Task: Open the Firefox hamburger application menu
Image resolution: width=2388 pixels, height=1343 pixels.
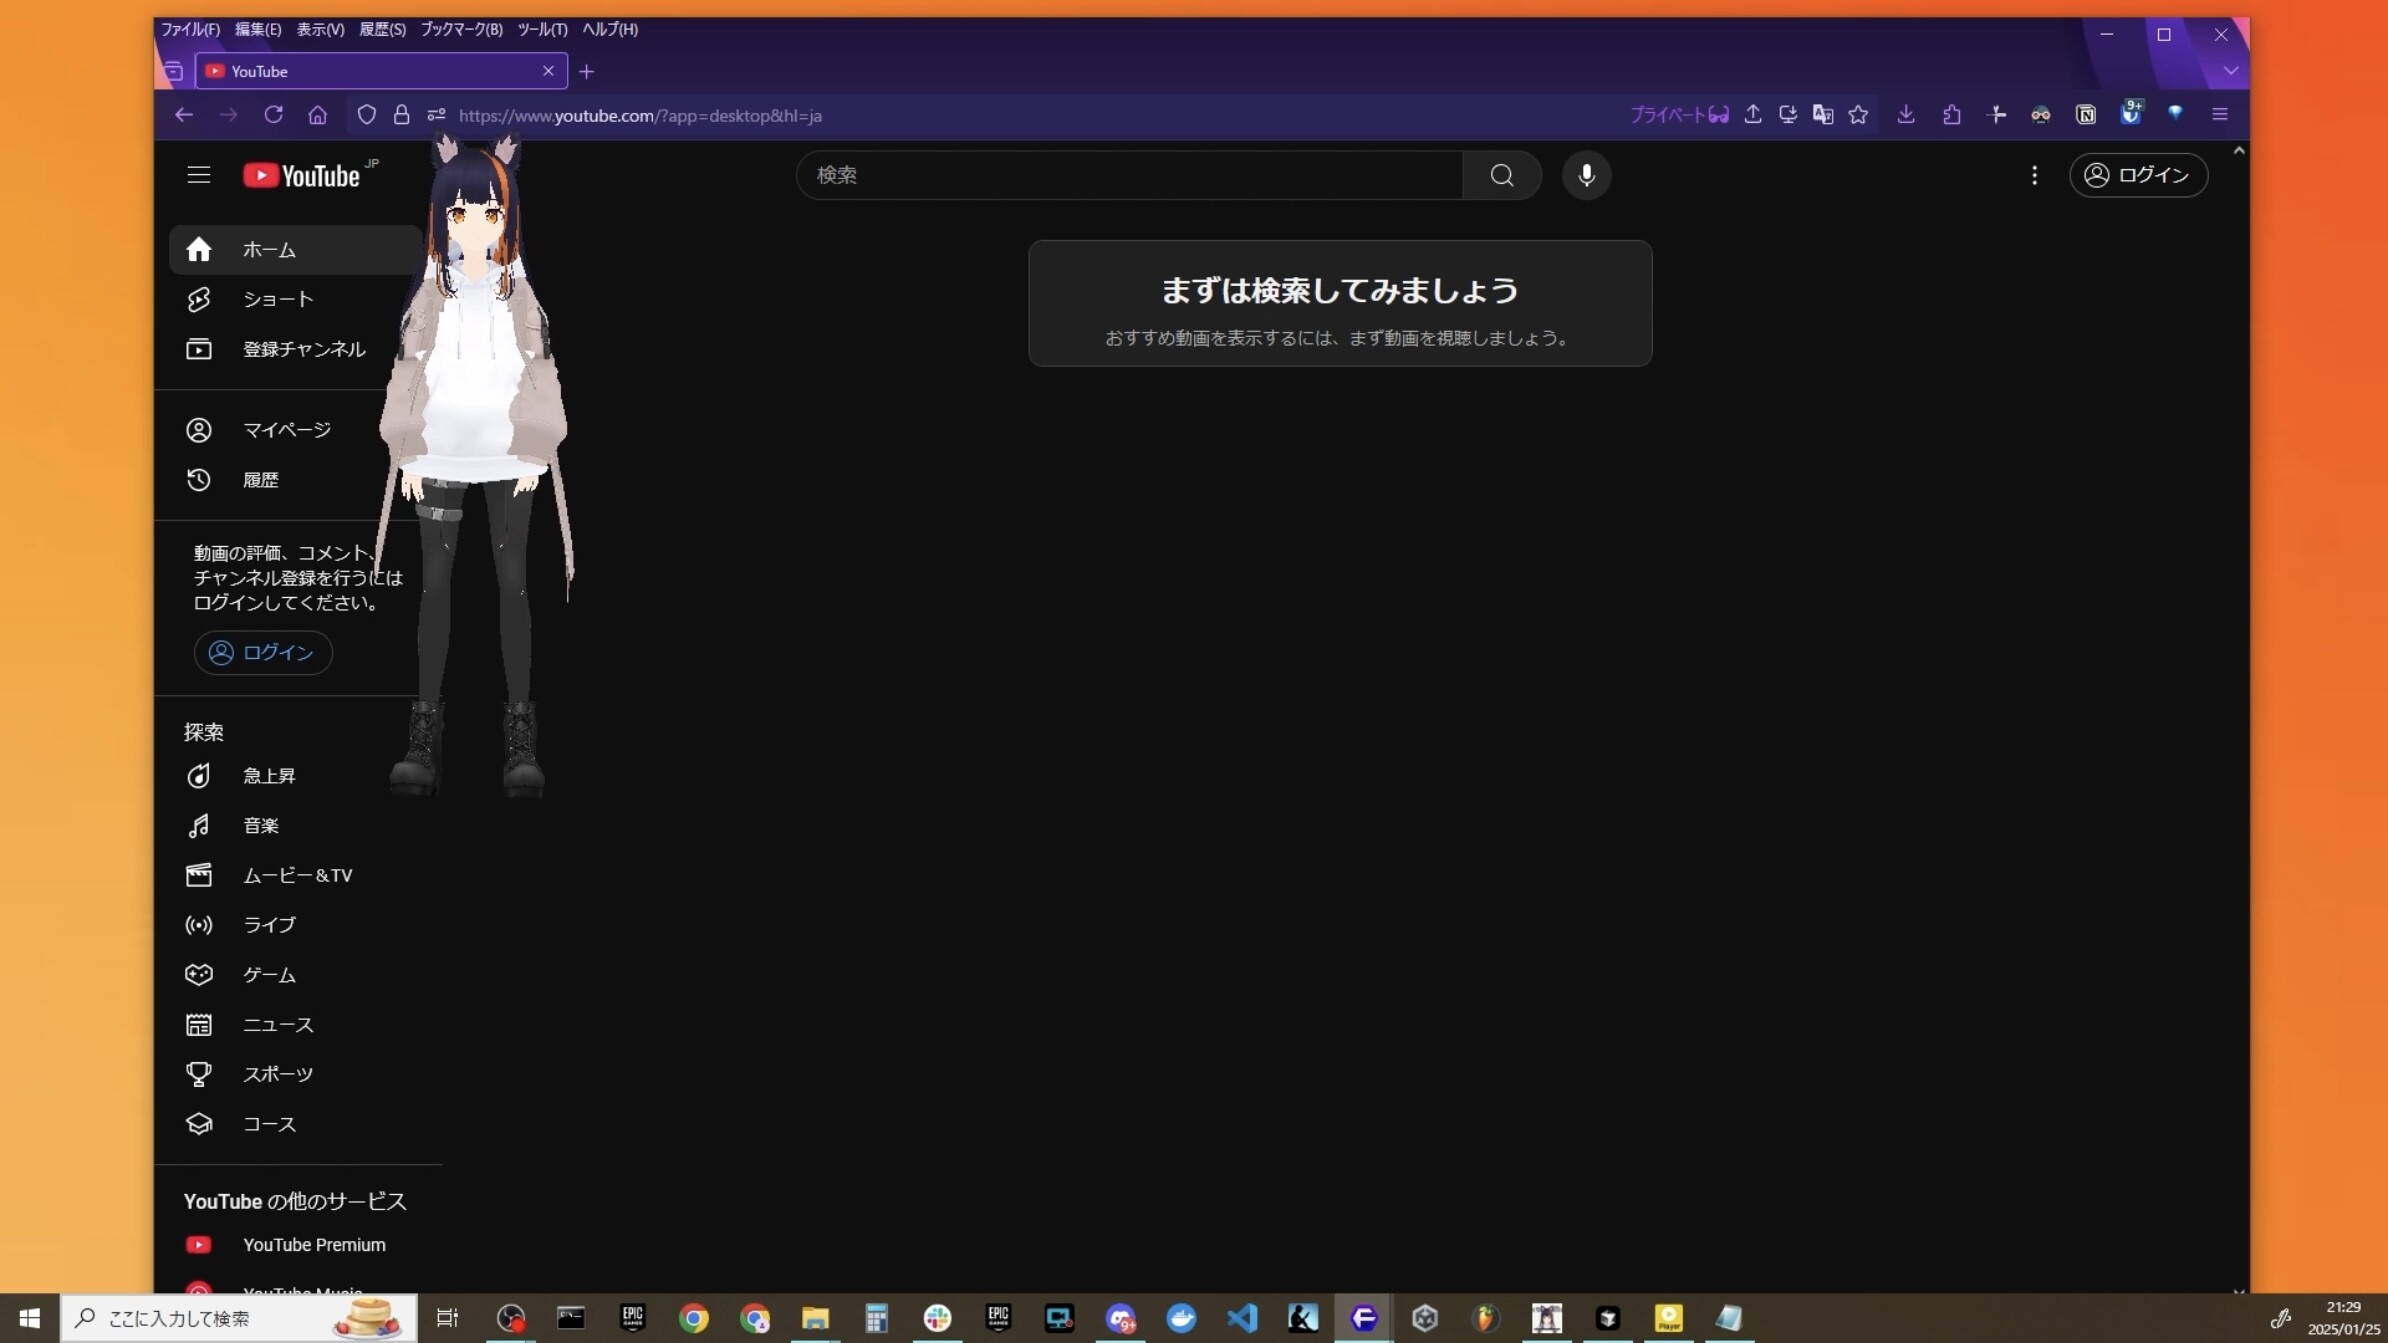Action: (x=2218, y=114)
